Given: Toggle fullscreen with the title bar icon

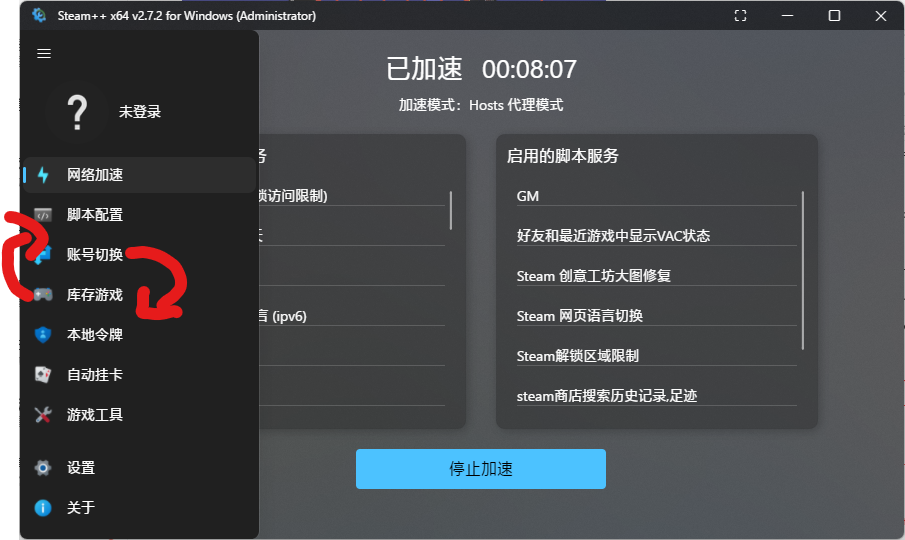Looking at the screenshot, I should click(x=741, y=16).
